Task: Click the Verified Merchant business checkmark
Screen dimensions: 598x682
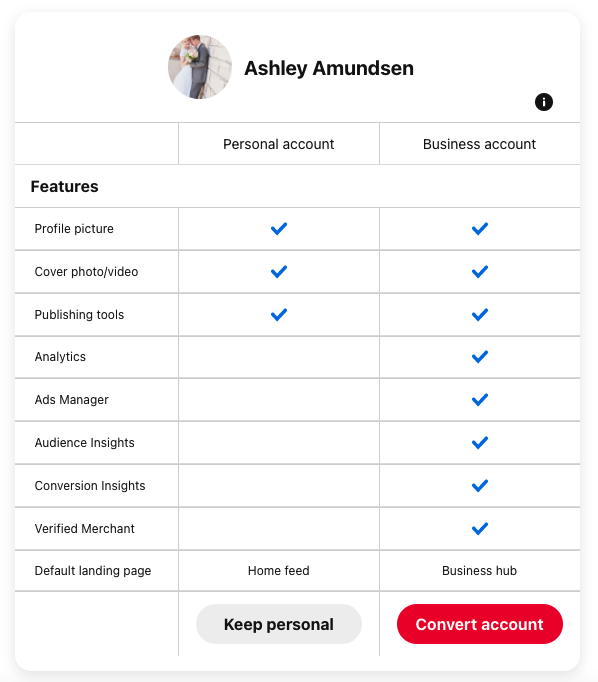Action: [480, 528]
